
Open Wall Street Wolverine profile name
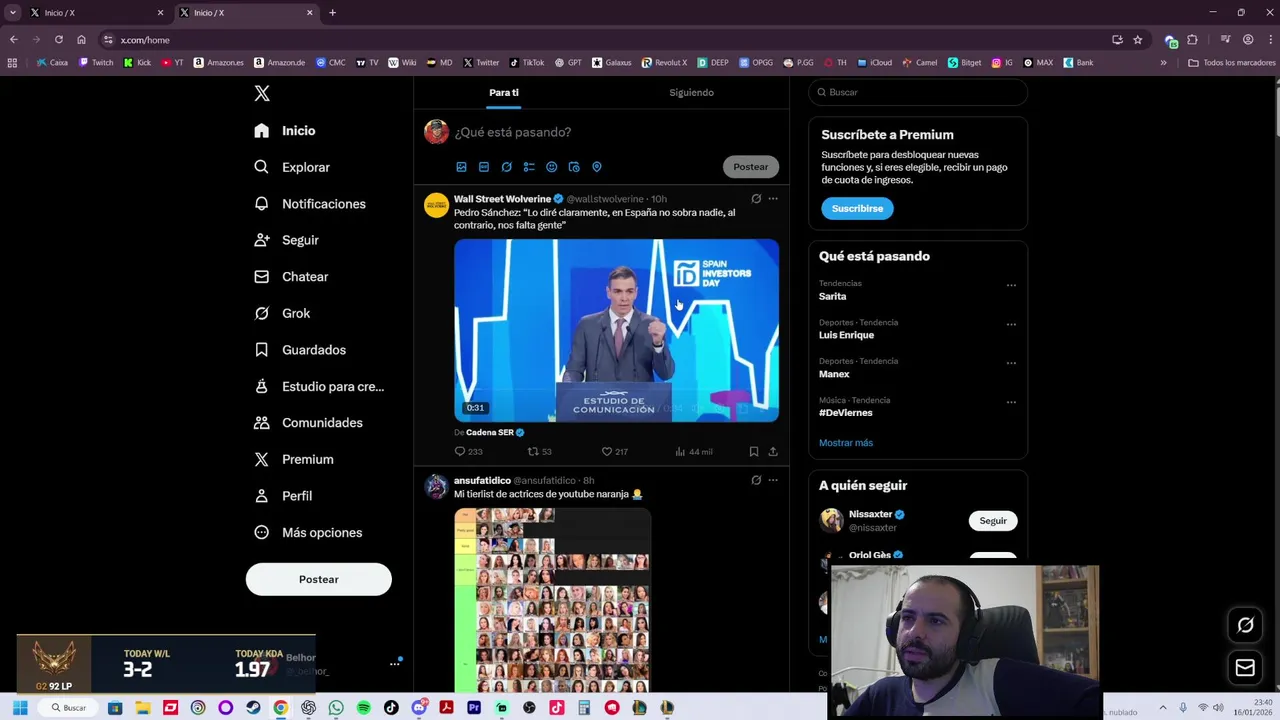(502, 199)
